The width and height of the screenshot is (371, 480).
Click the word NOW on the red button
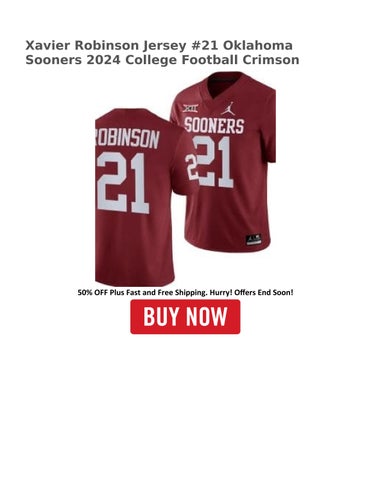click(x=207, y=316)
